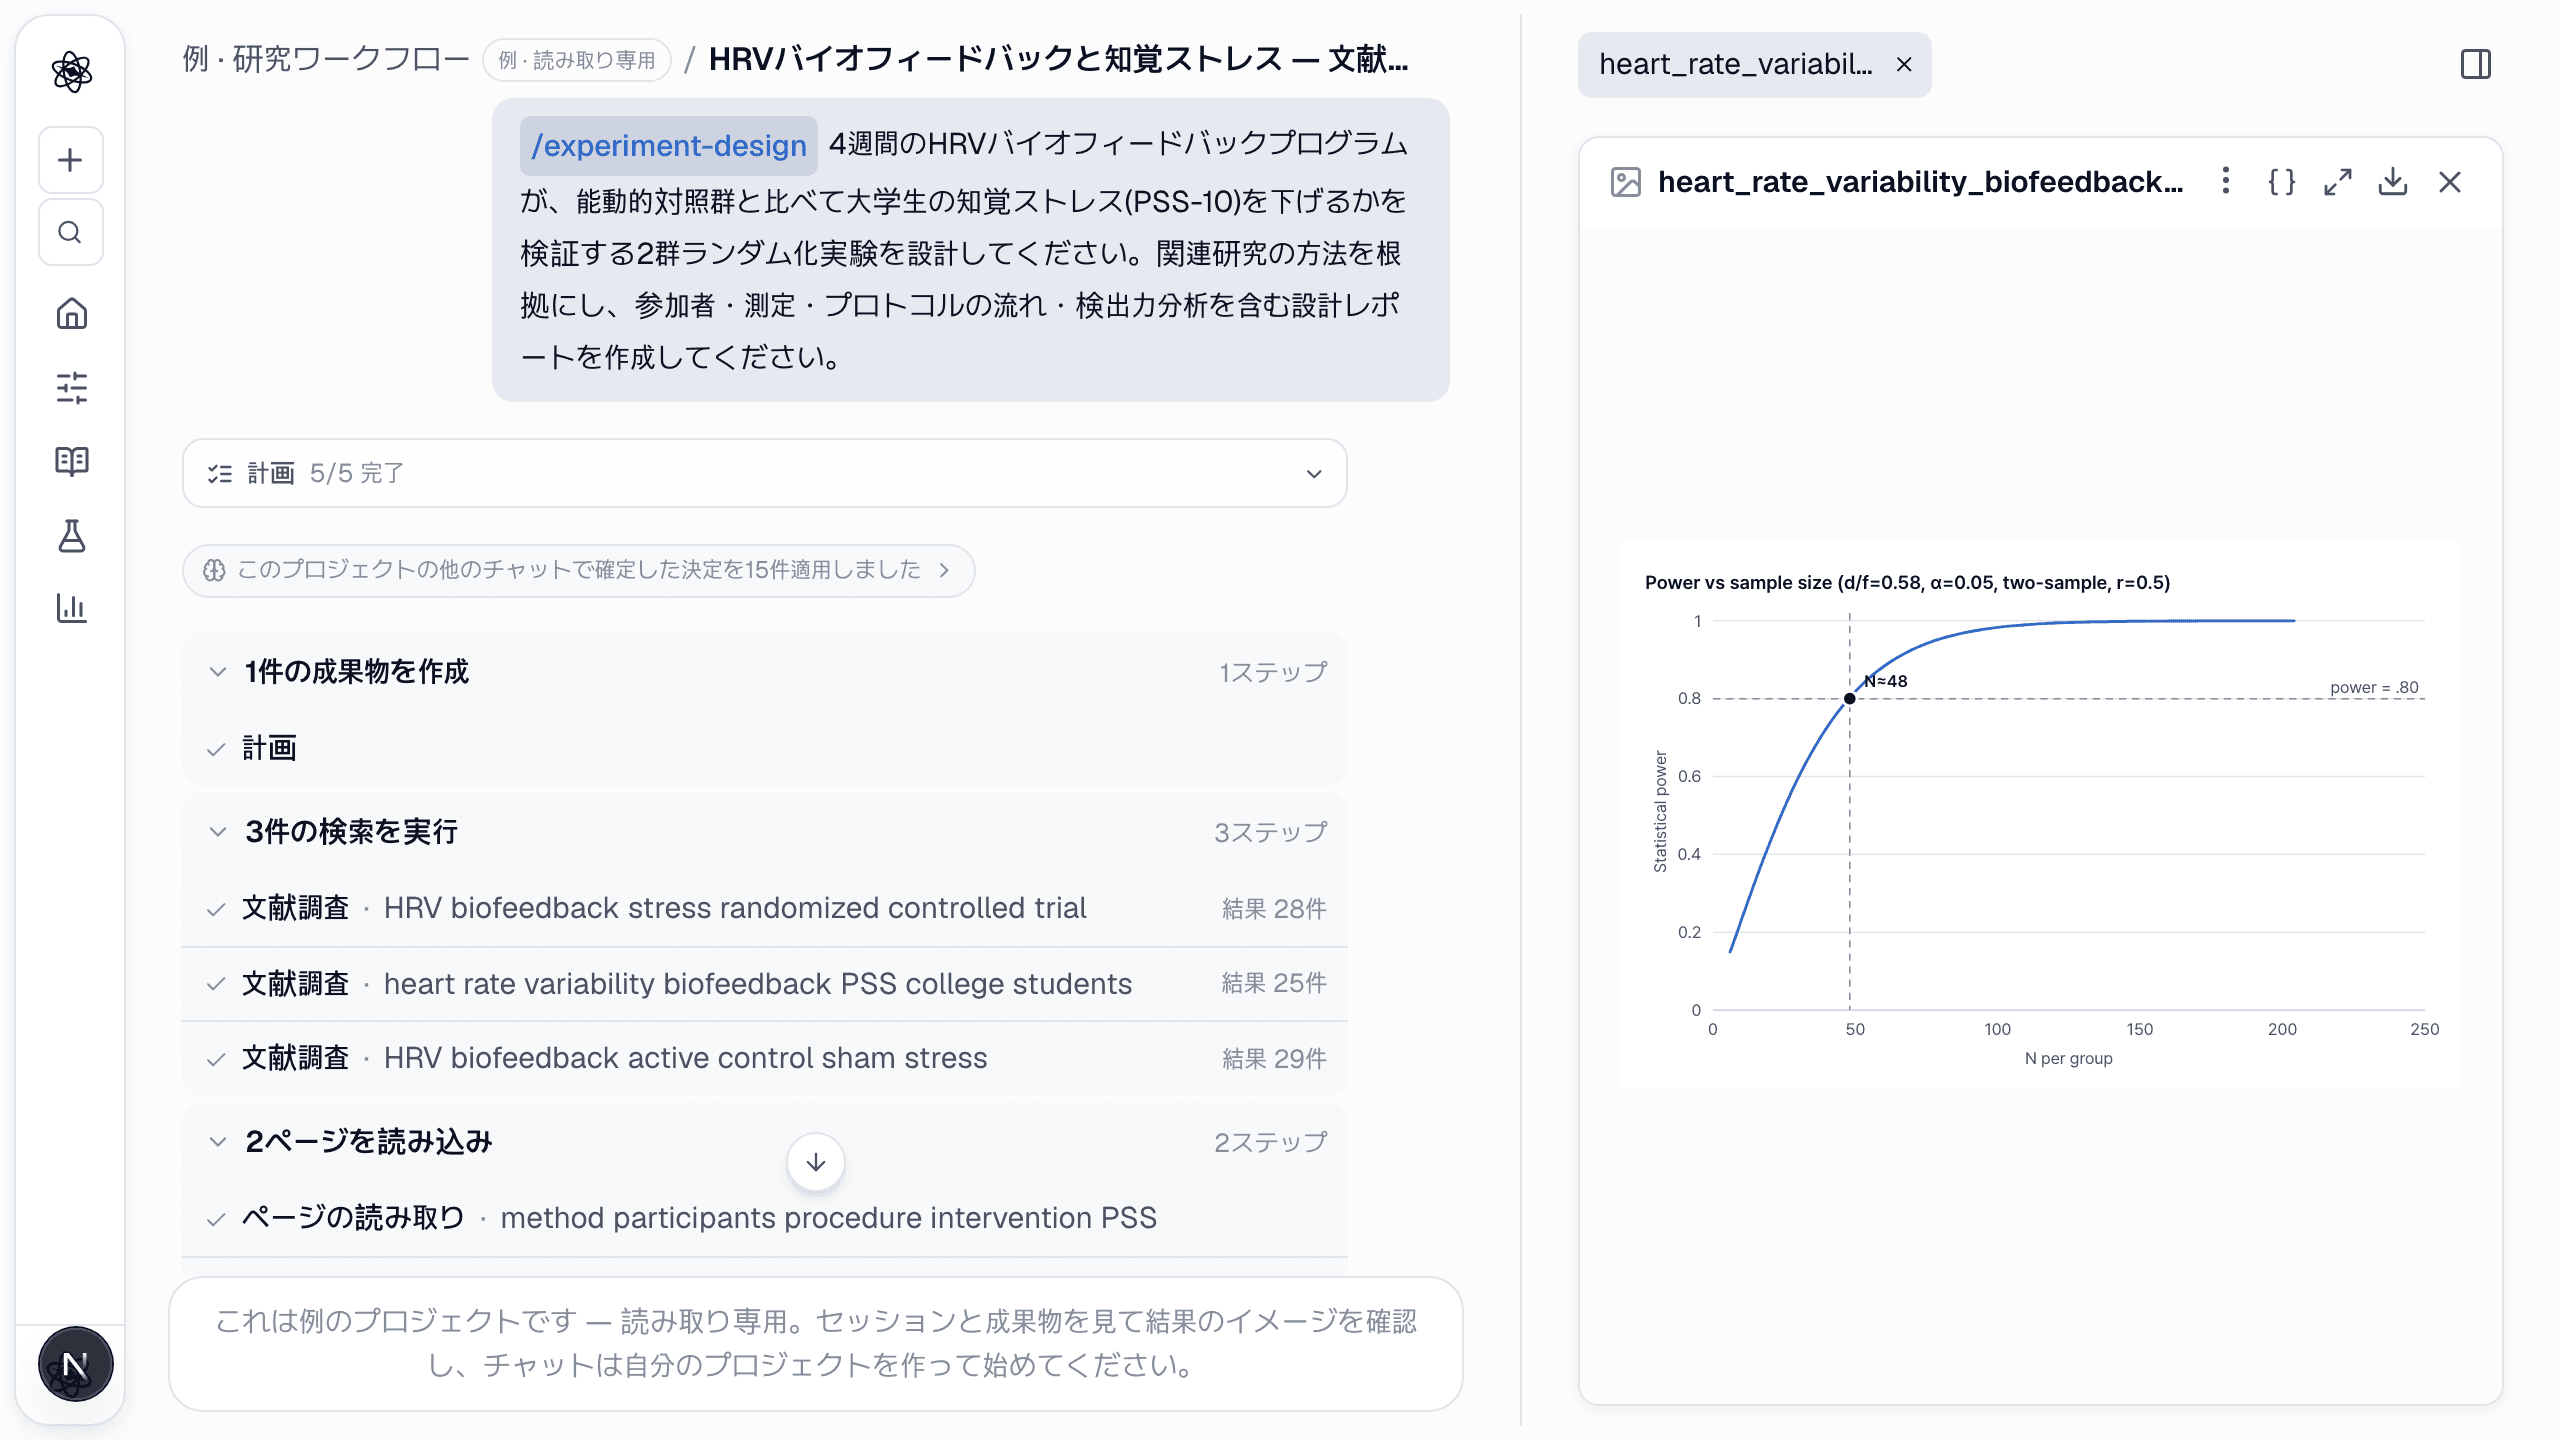2560x1440 pixels.
Task: Close the heart_rate_variabil... tab
Action: pos(1904,65)
